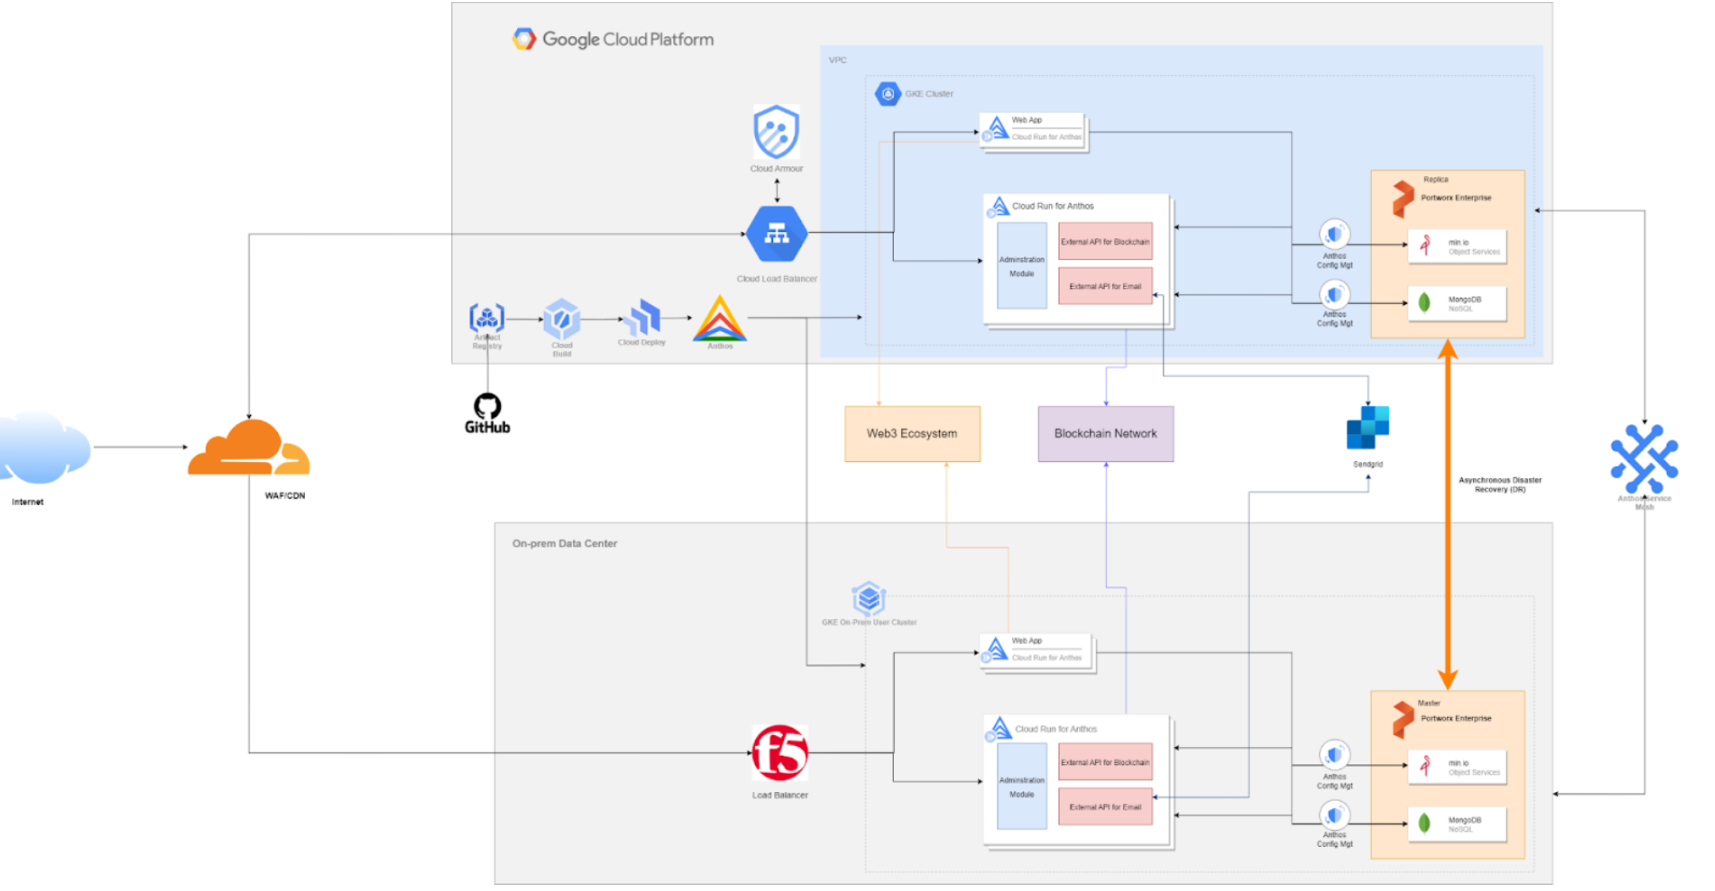
Task: Click the Blockchain Network box
Action: click(x=1106, y=434)
